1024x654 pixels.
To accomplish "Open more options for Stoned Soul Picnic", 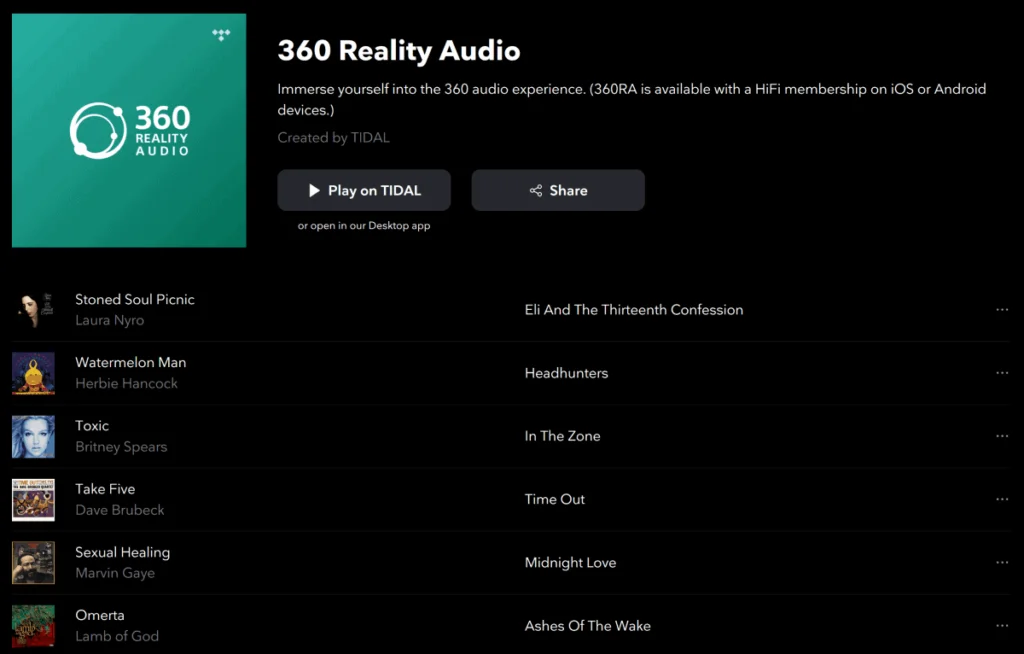I will pyautogui.click(x=1002, y=310).
